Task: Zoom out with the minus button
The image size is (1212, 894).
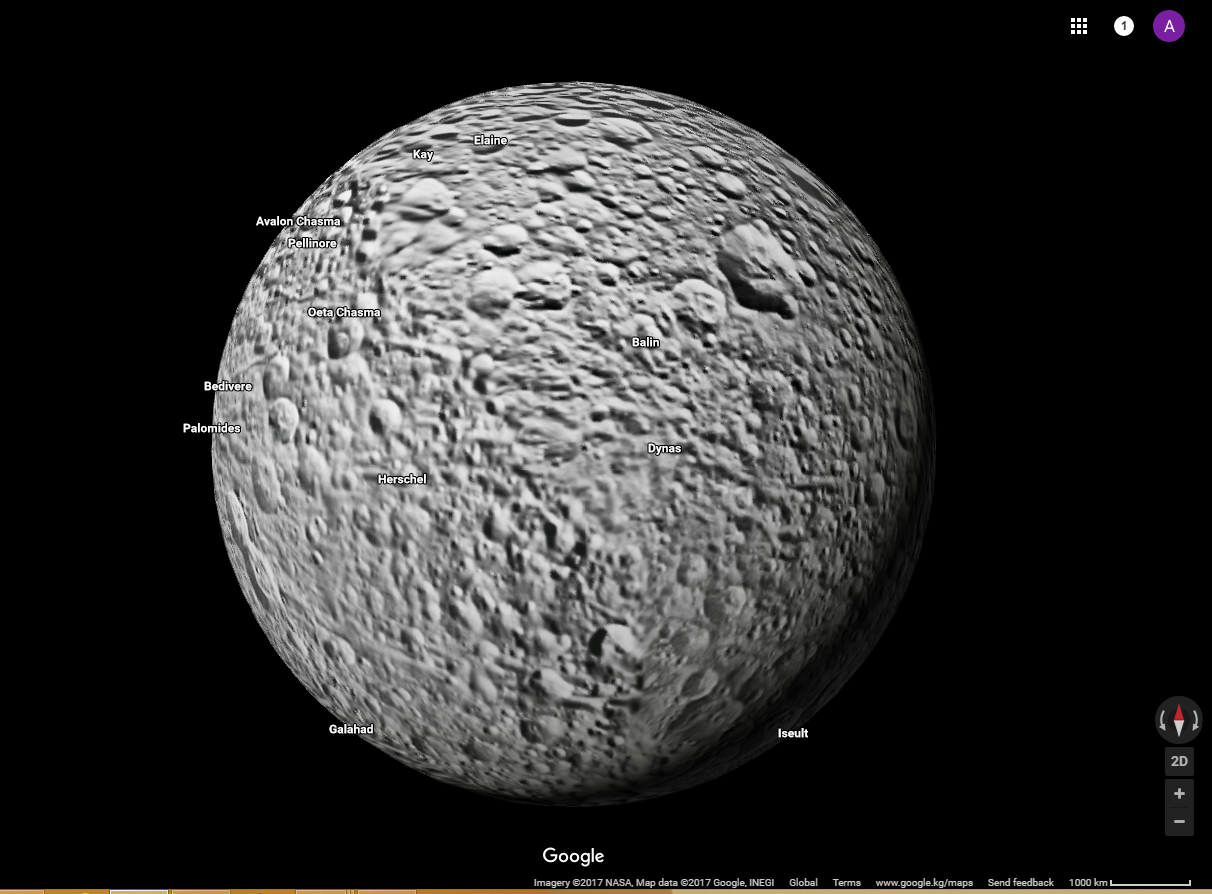Action: (x=1179, y=822)
